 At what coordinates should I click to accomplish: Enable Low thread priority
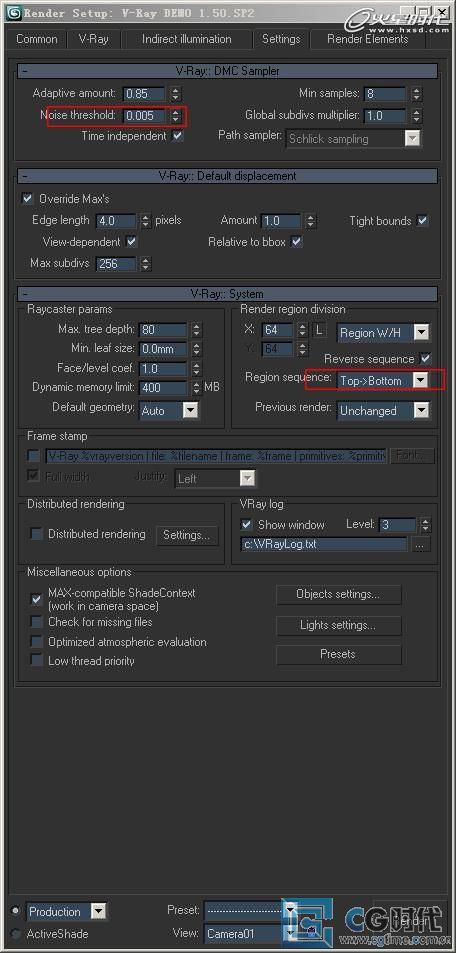[36, 660]
